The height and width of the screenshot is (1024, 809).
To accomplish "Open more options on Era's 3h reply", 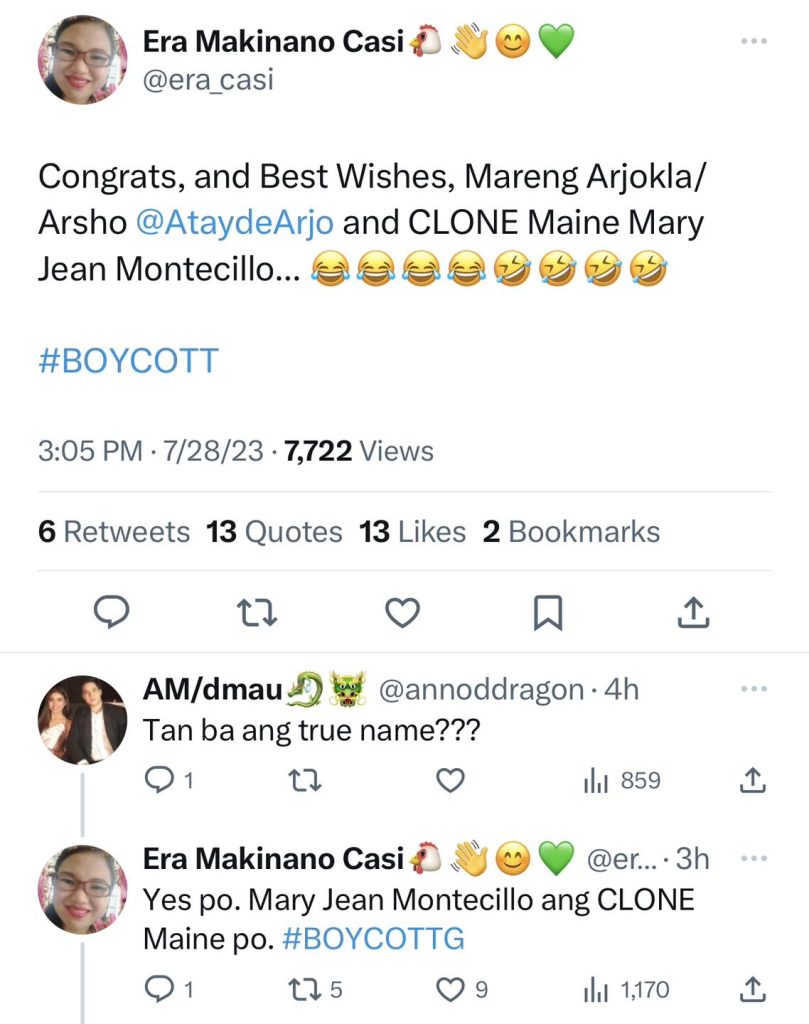I will click(752, 858).
